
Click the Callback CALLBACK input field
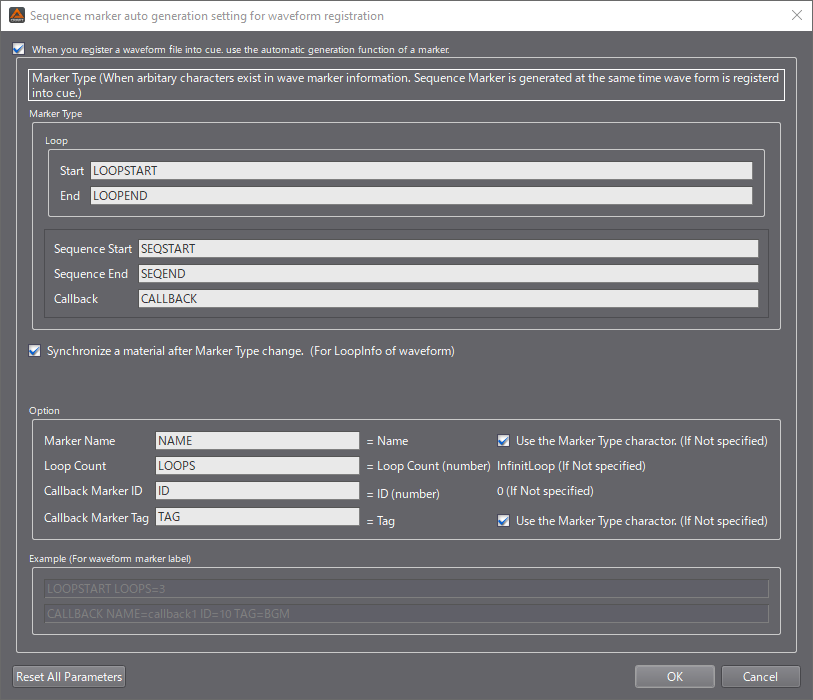[448, 299]
